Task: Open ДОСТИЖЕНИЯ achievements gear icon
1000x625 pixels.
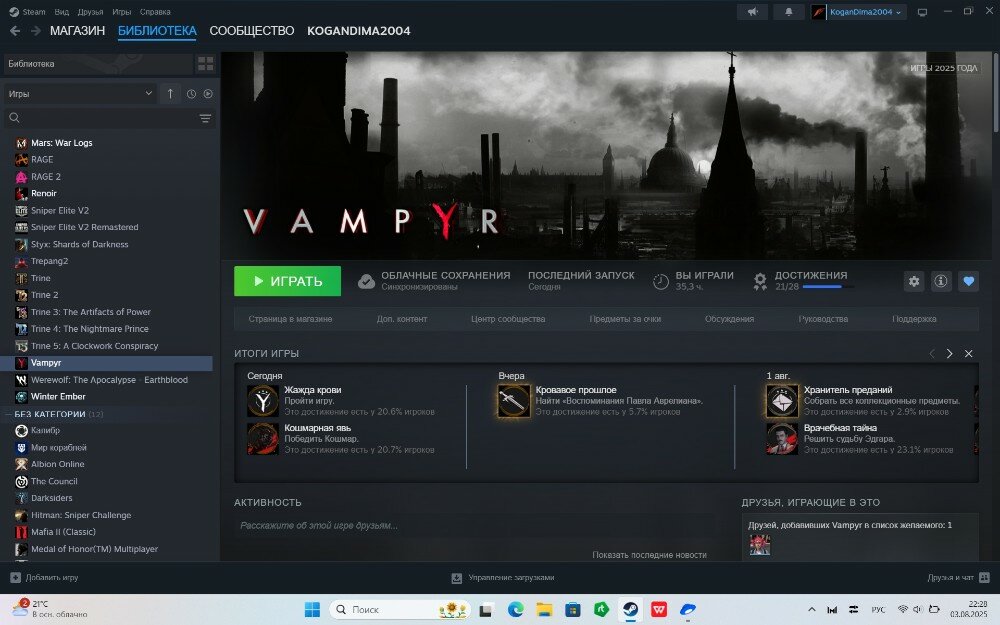Action: 760,281
